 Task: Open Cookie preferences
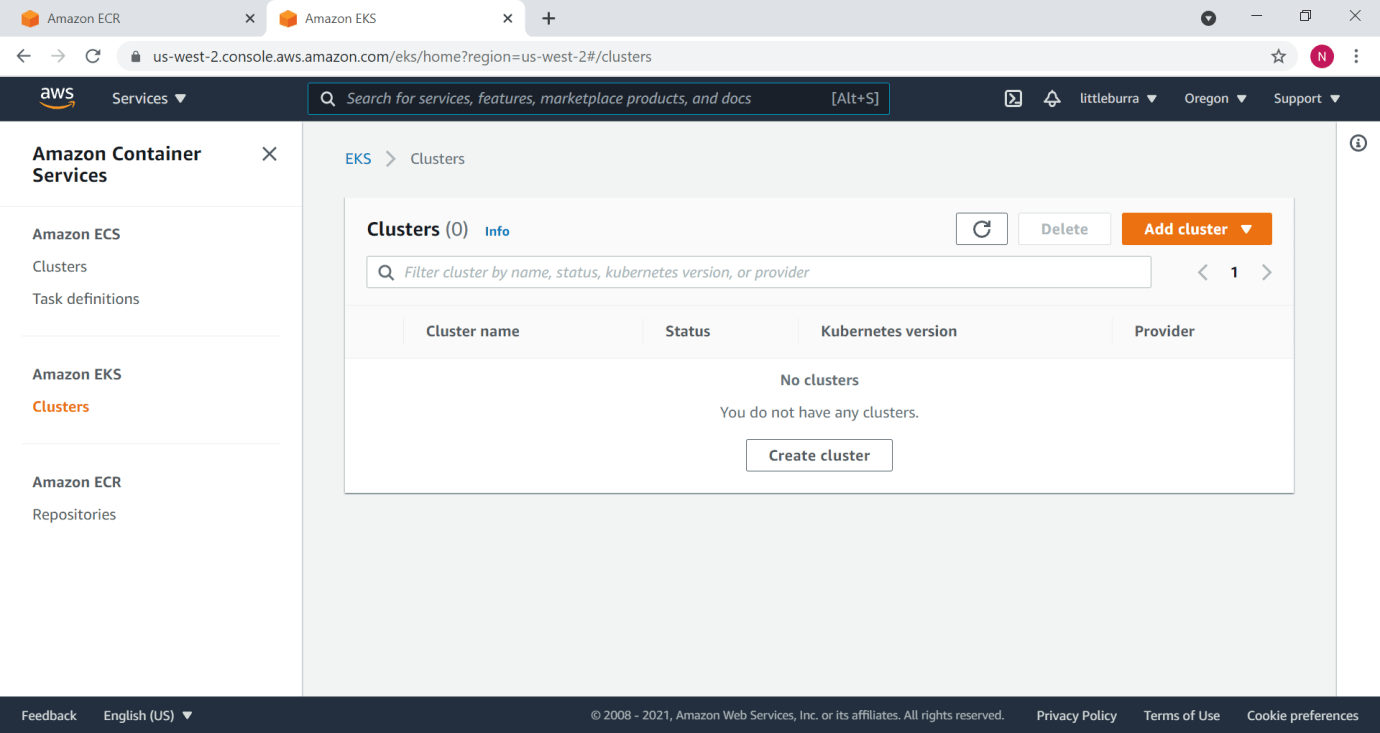click(1303, 715)
